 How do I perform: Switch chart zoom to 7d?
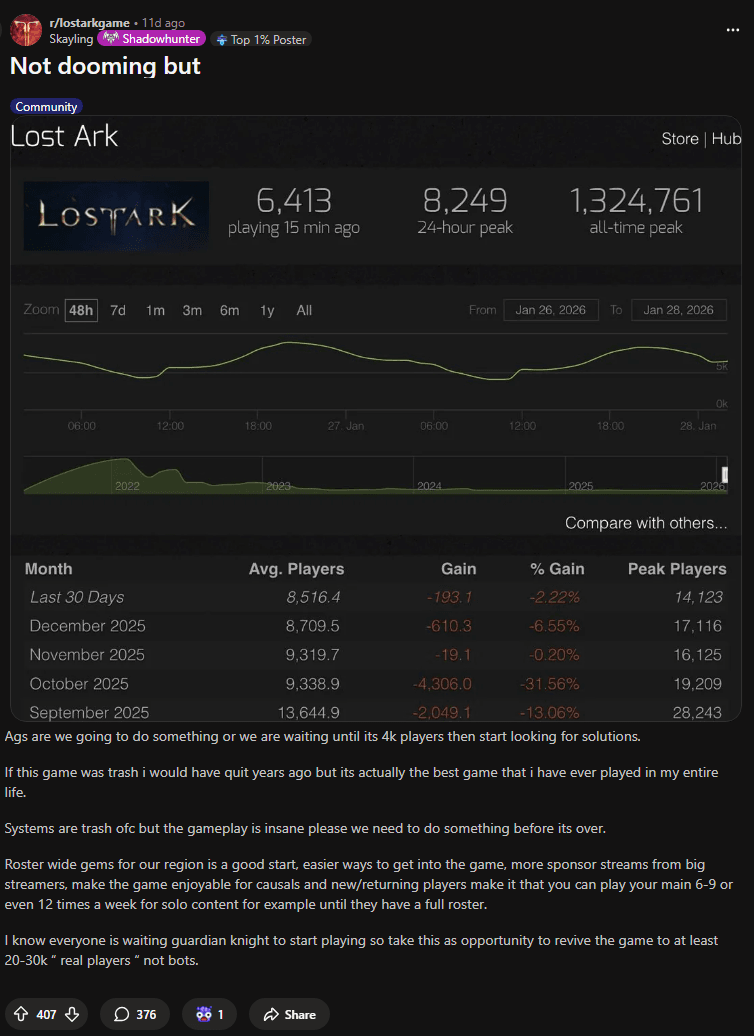coord(118,310)
